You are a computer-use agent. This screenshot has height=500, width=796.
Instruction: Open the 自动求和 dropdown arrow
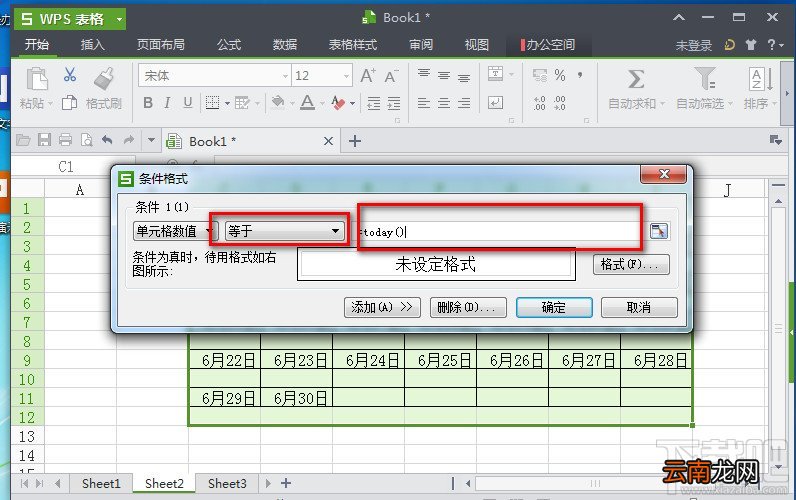(662, 104)
